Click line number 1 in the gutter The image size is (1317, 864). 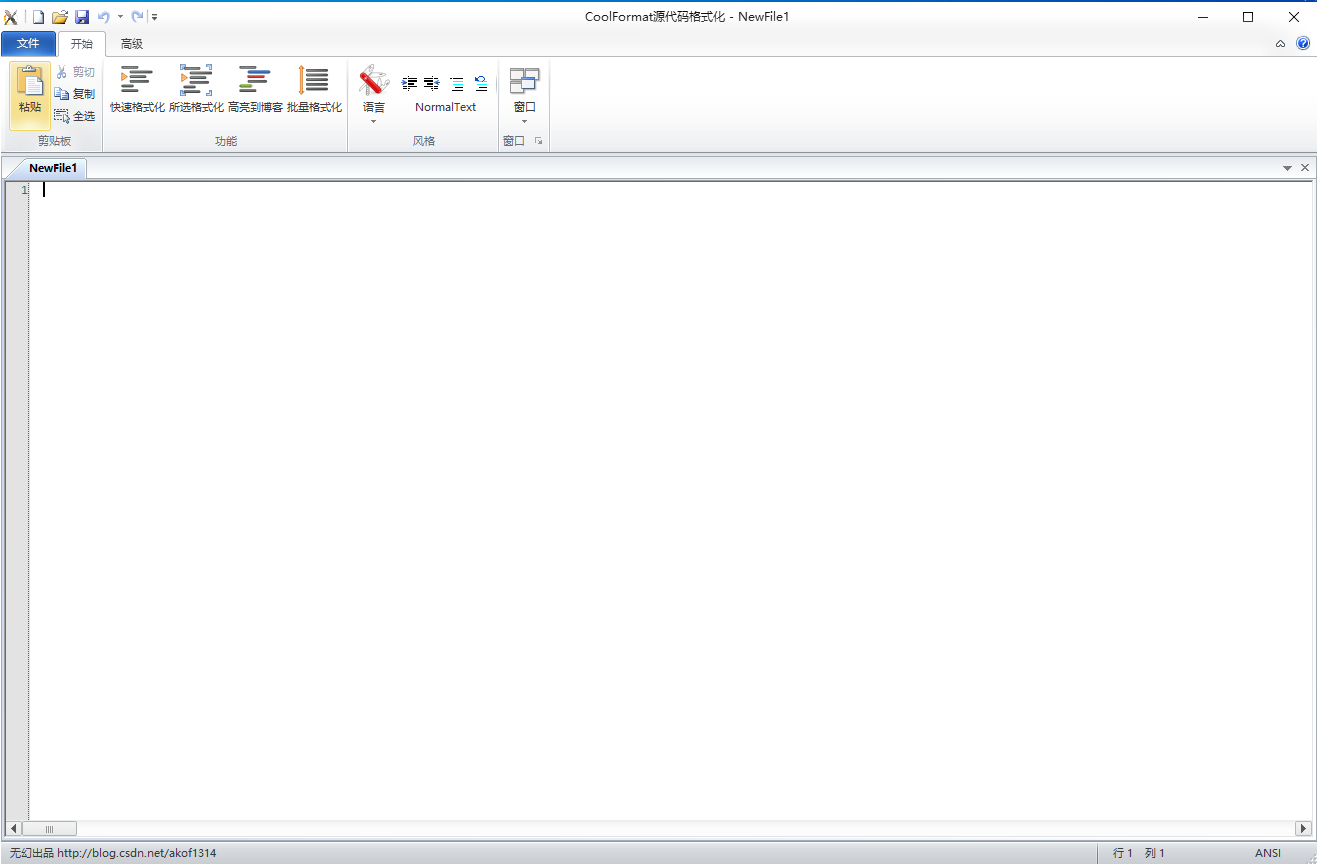(x=24, y=190)
